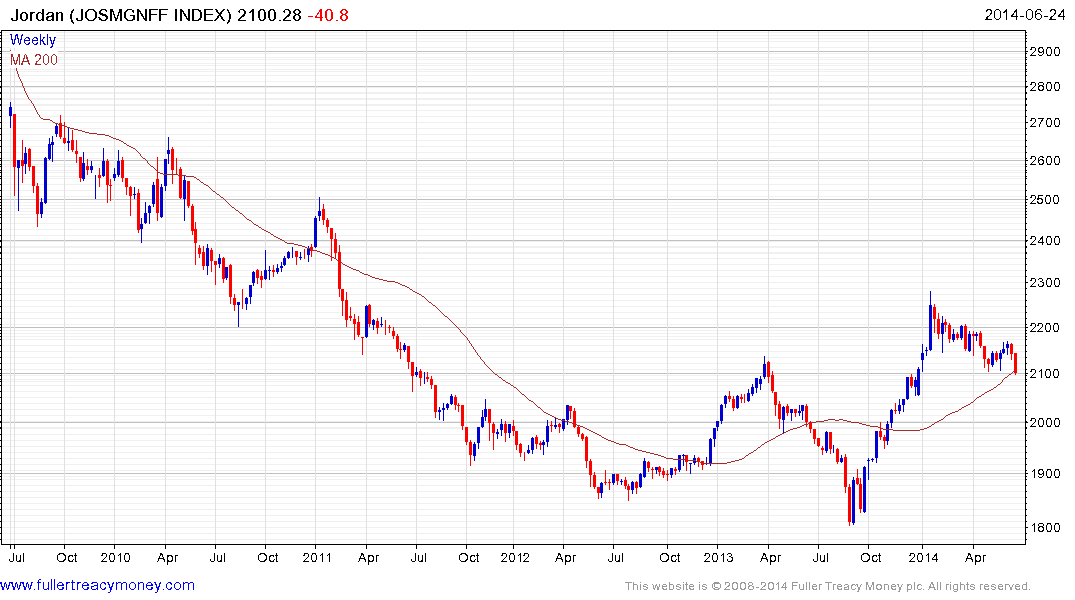Click the 2500 price axis label
The height and width of the screenshot is (600, 1075).
coord(1045,200)
